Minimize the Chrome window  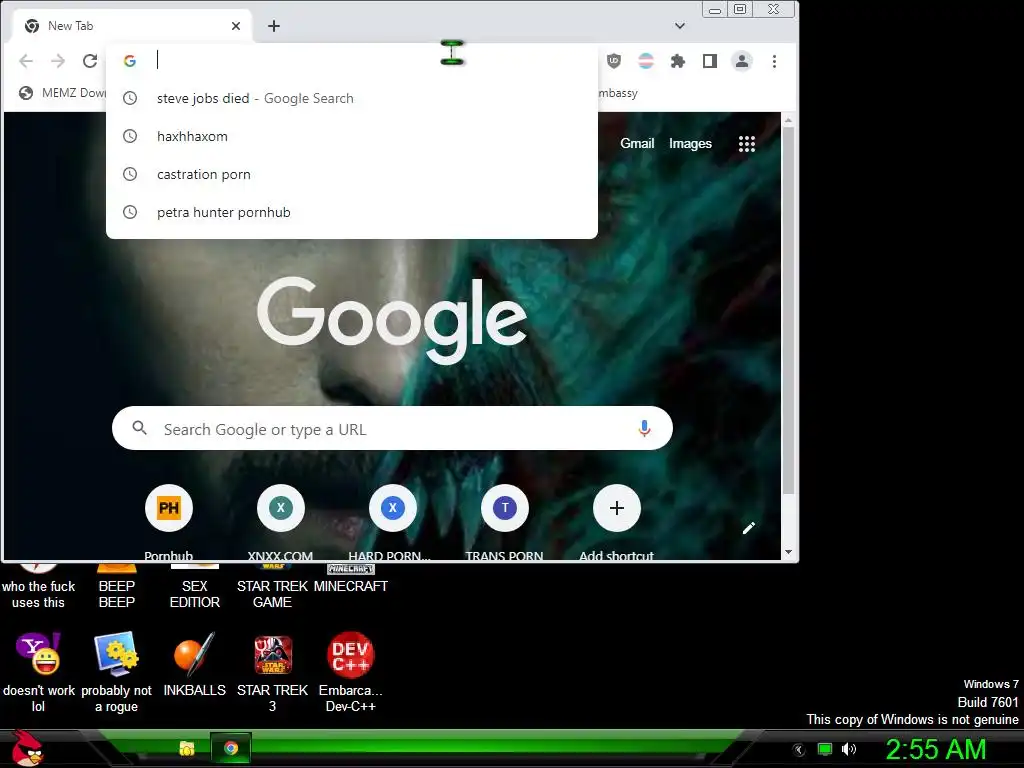coord(715,10)
